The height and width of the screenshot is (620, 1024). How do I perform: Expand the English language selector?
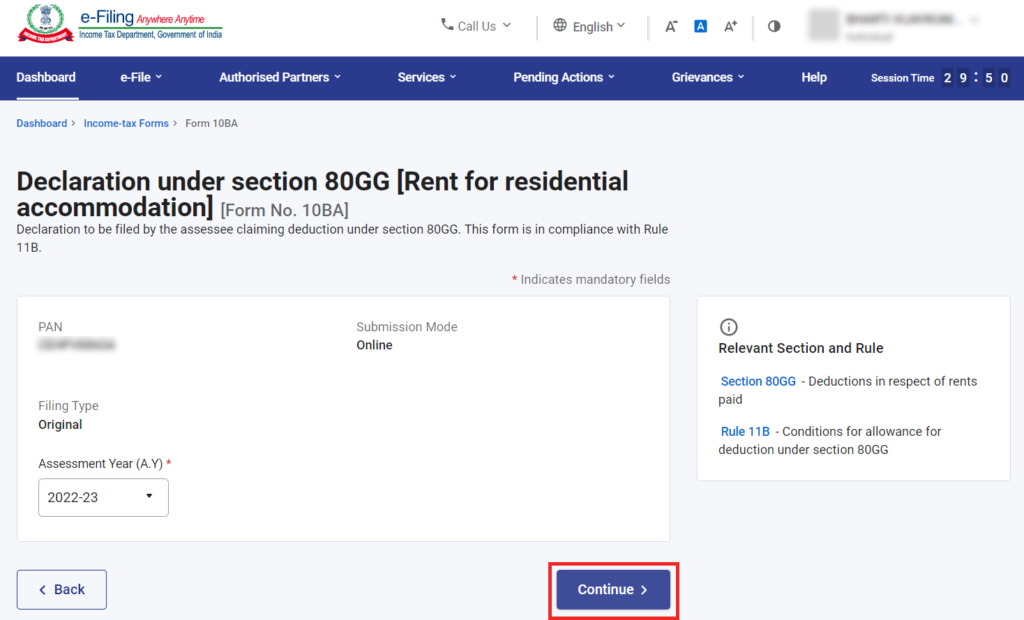(590, 27)
